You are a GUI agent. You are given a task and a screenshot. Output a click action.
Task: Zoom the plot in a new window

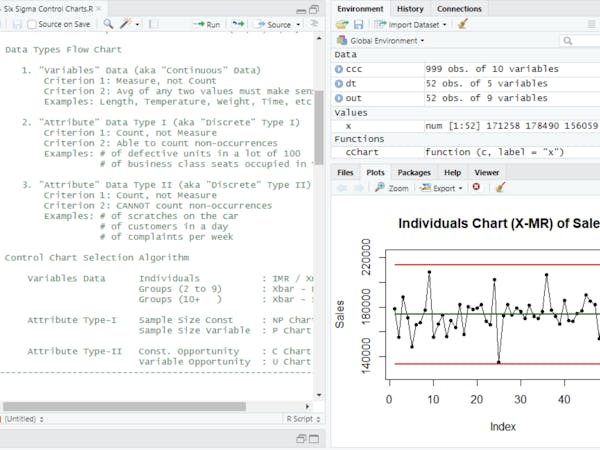tap(392, 188)
